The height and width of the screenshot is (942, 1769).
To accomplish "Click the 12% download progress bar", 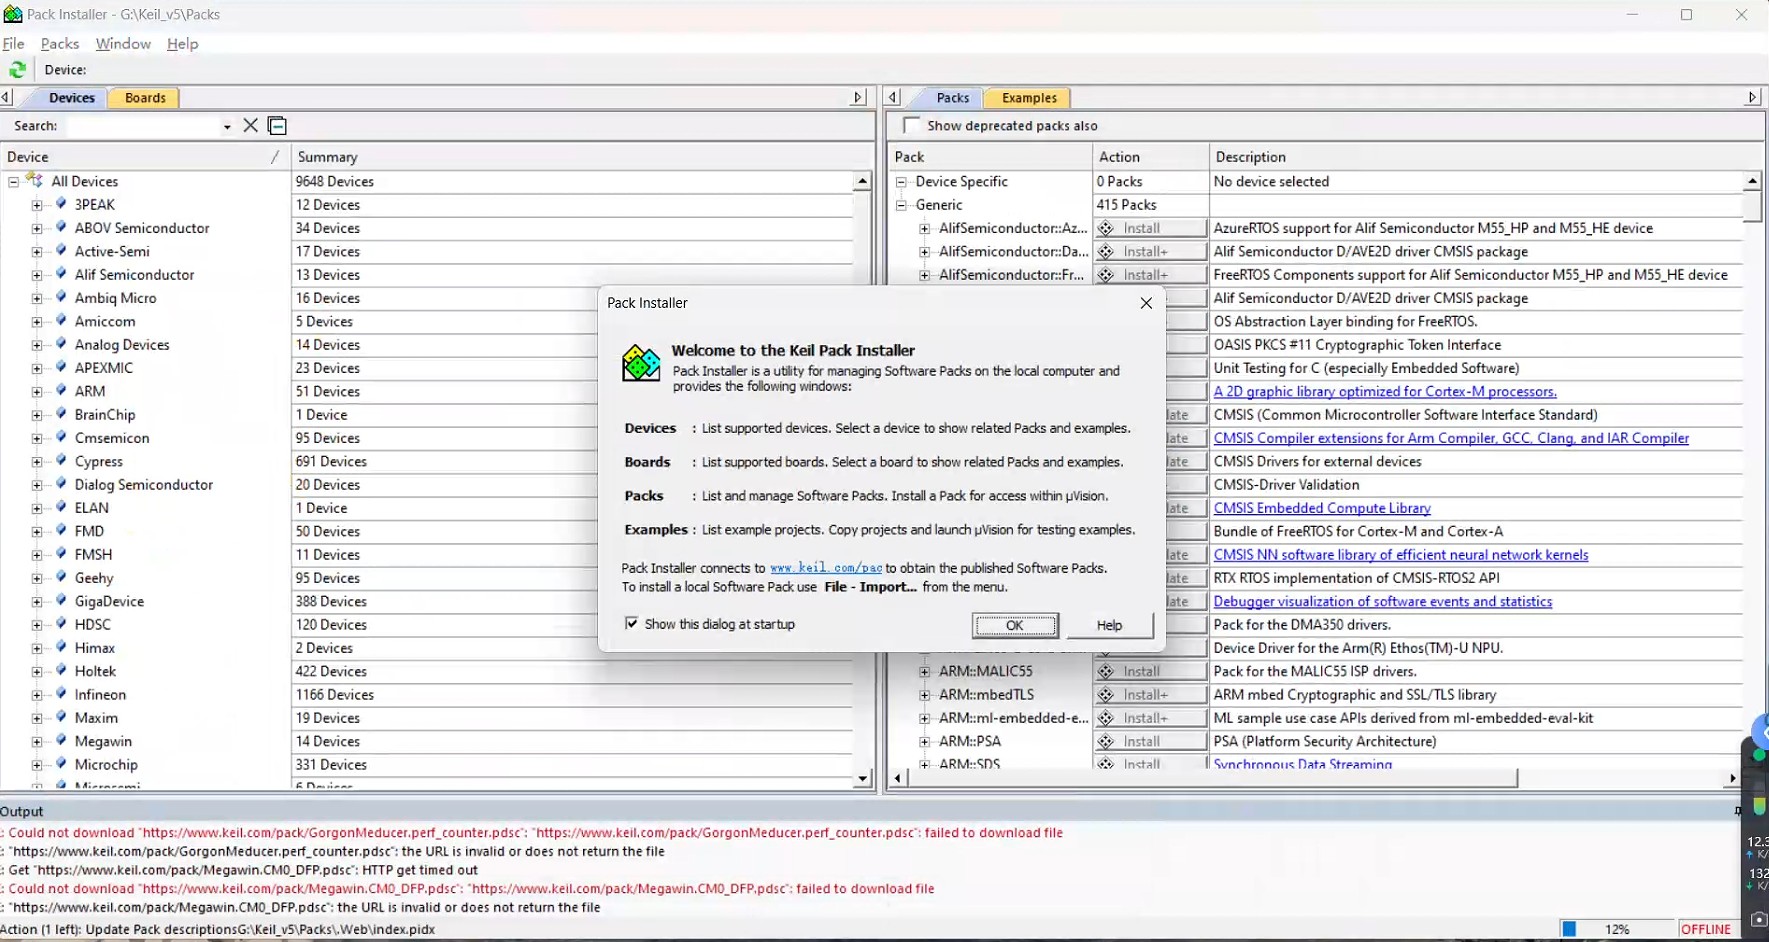I will click(1616, 929).
